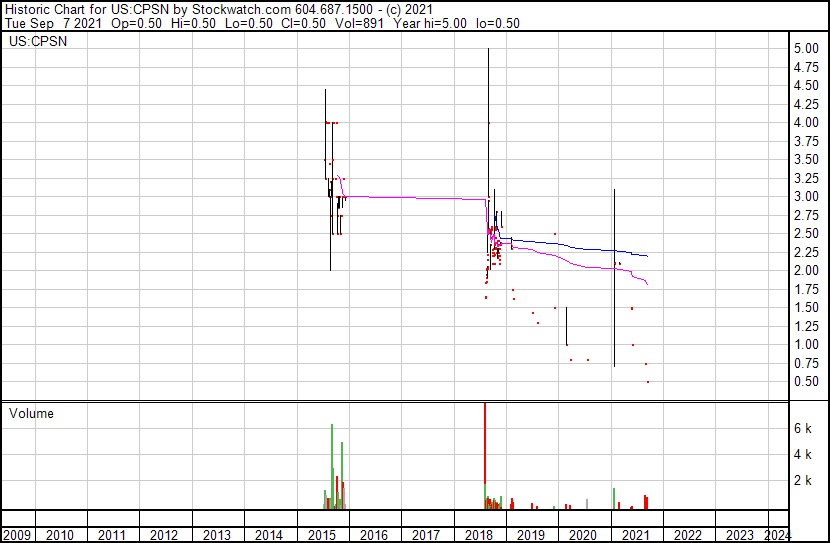
Task: Select the 2022 year label on timeline
Action: tap(687, 535)
